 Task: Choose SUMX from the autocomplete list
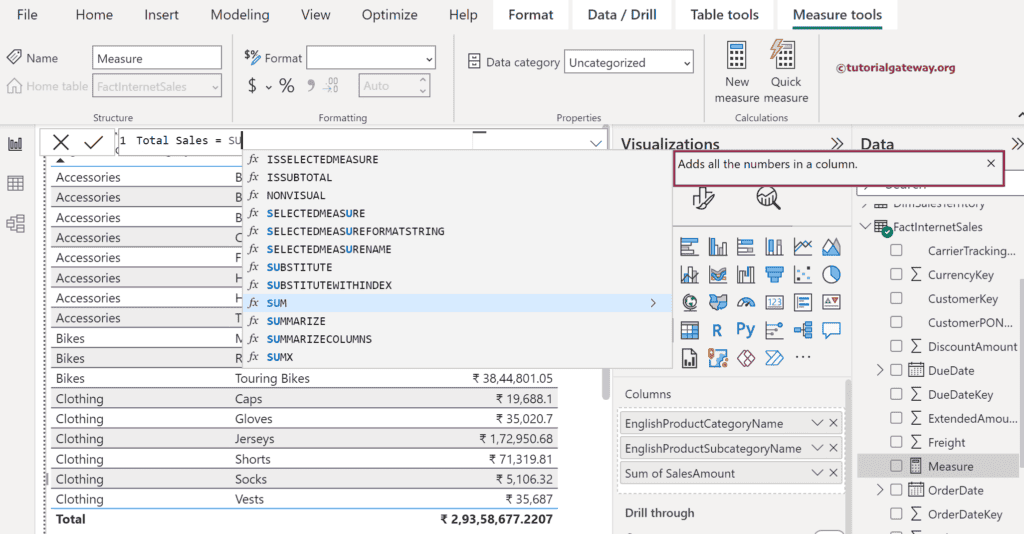pyautogui.click(x=457, y=357)
